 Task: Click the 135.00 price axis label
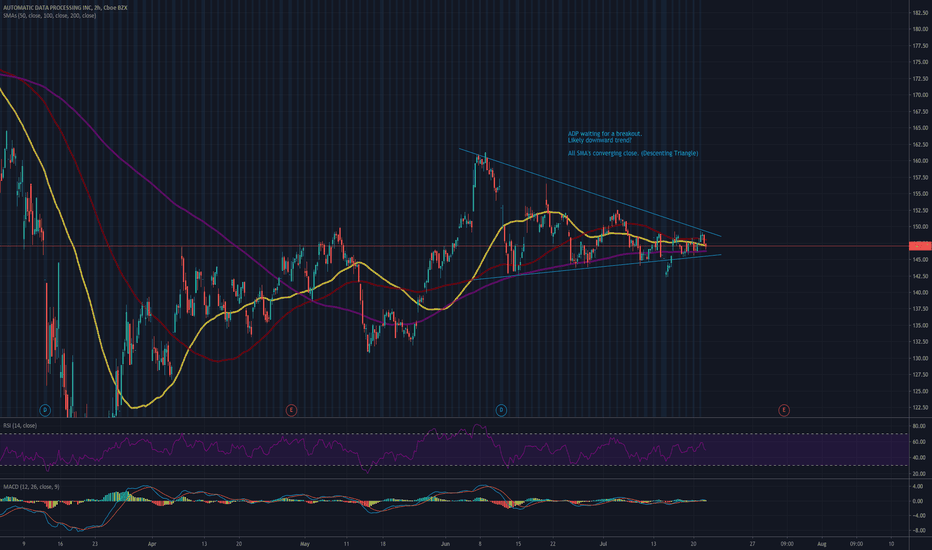920,326
